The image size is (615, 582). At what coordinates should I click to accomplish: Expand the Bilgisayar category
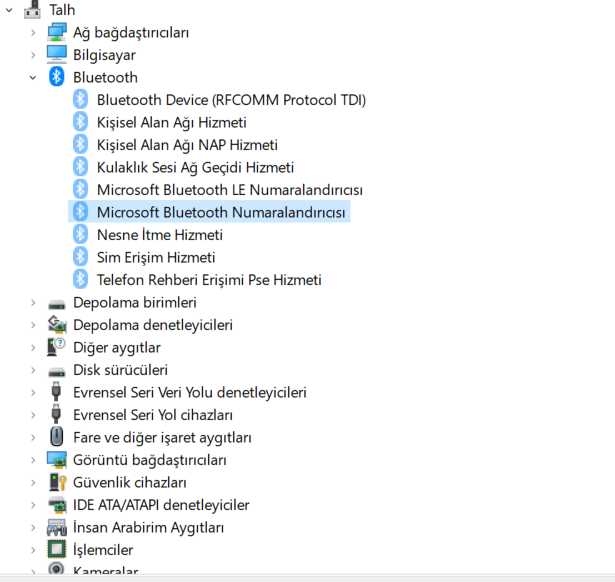(x=33, y=55)
